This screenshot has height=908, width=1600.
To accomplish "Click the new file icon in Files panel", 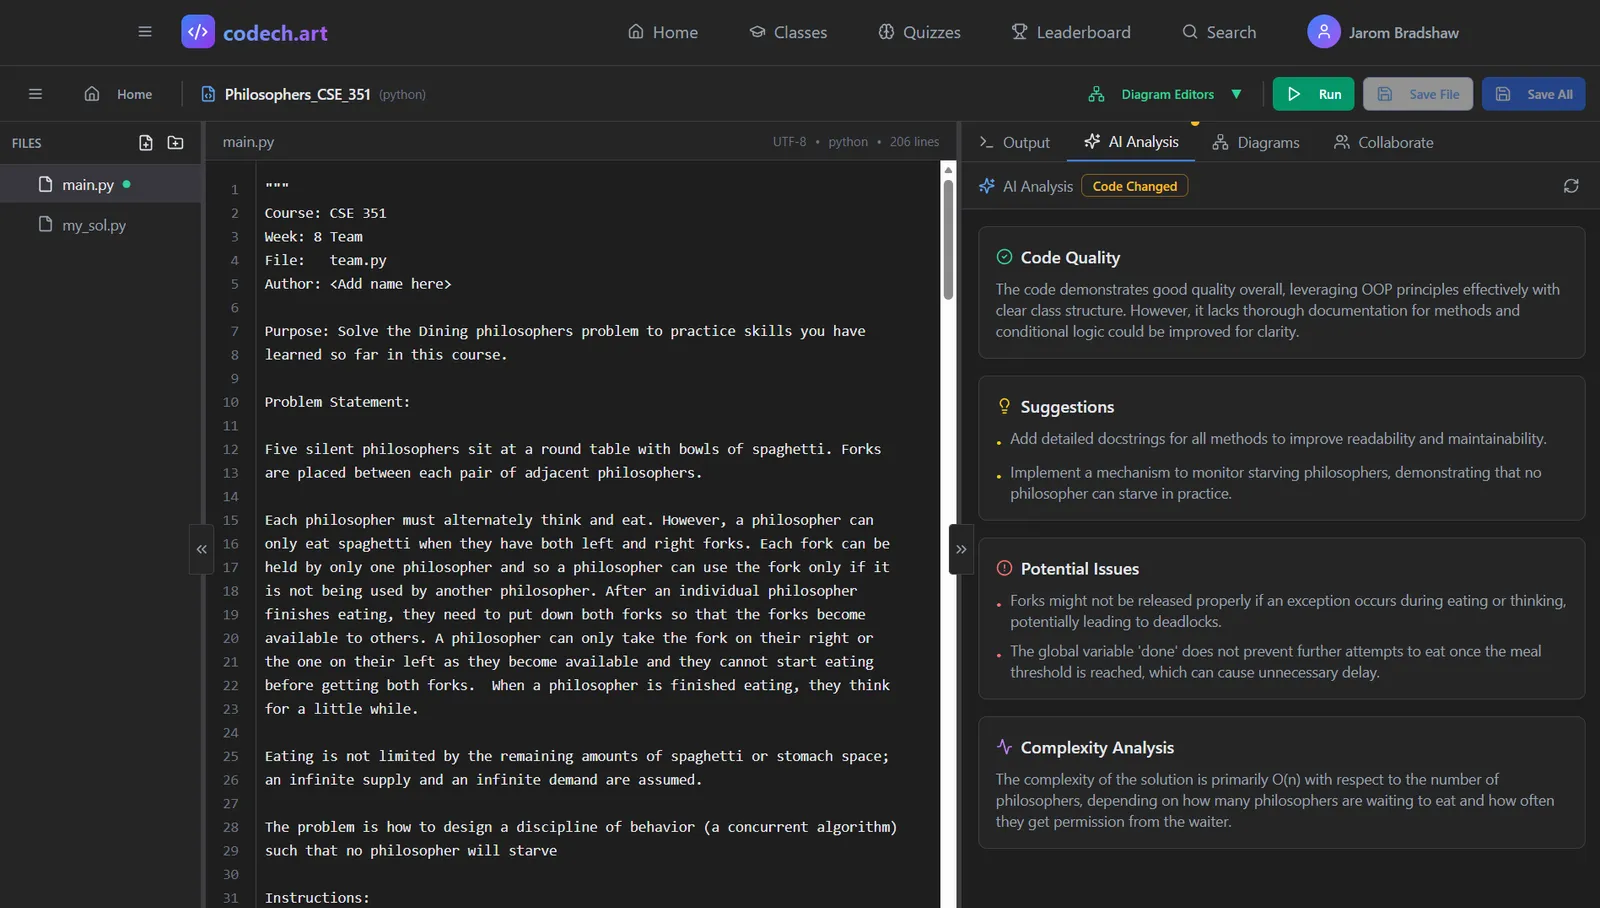I will (x=146, y=143).
